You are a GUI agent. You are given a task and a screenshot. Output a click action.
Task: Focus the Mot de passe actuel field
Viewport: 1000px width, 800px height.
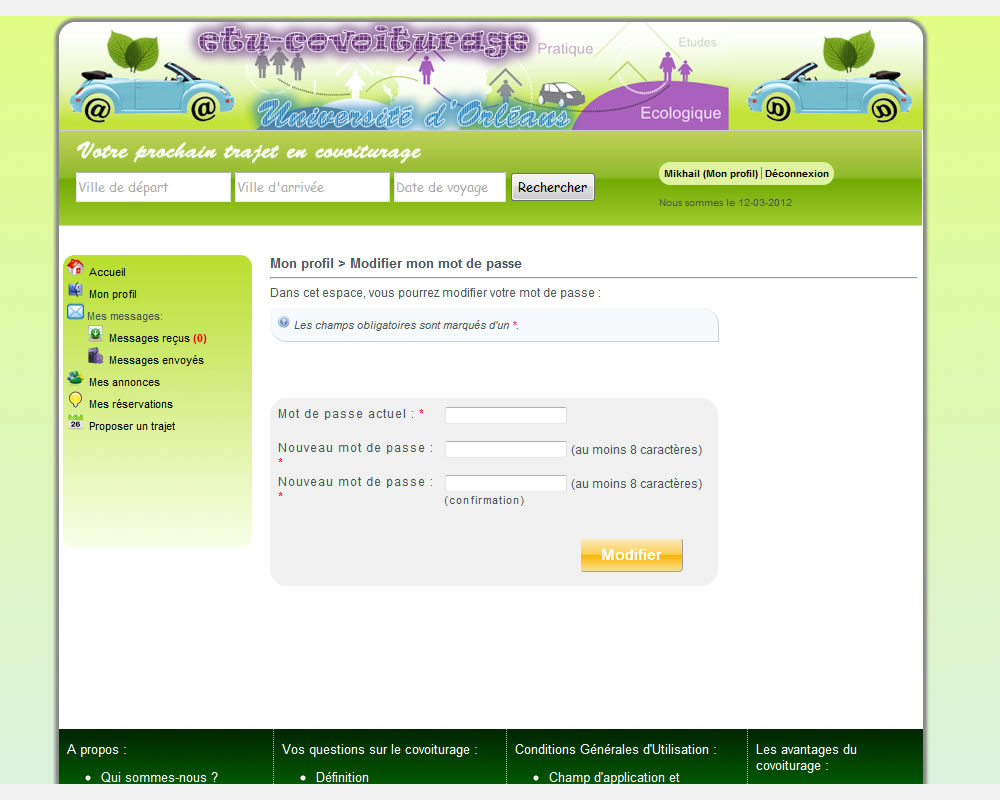tap(505, 415)
